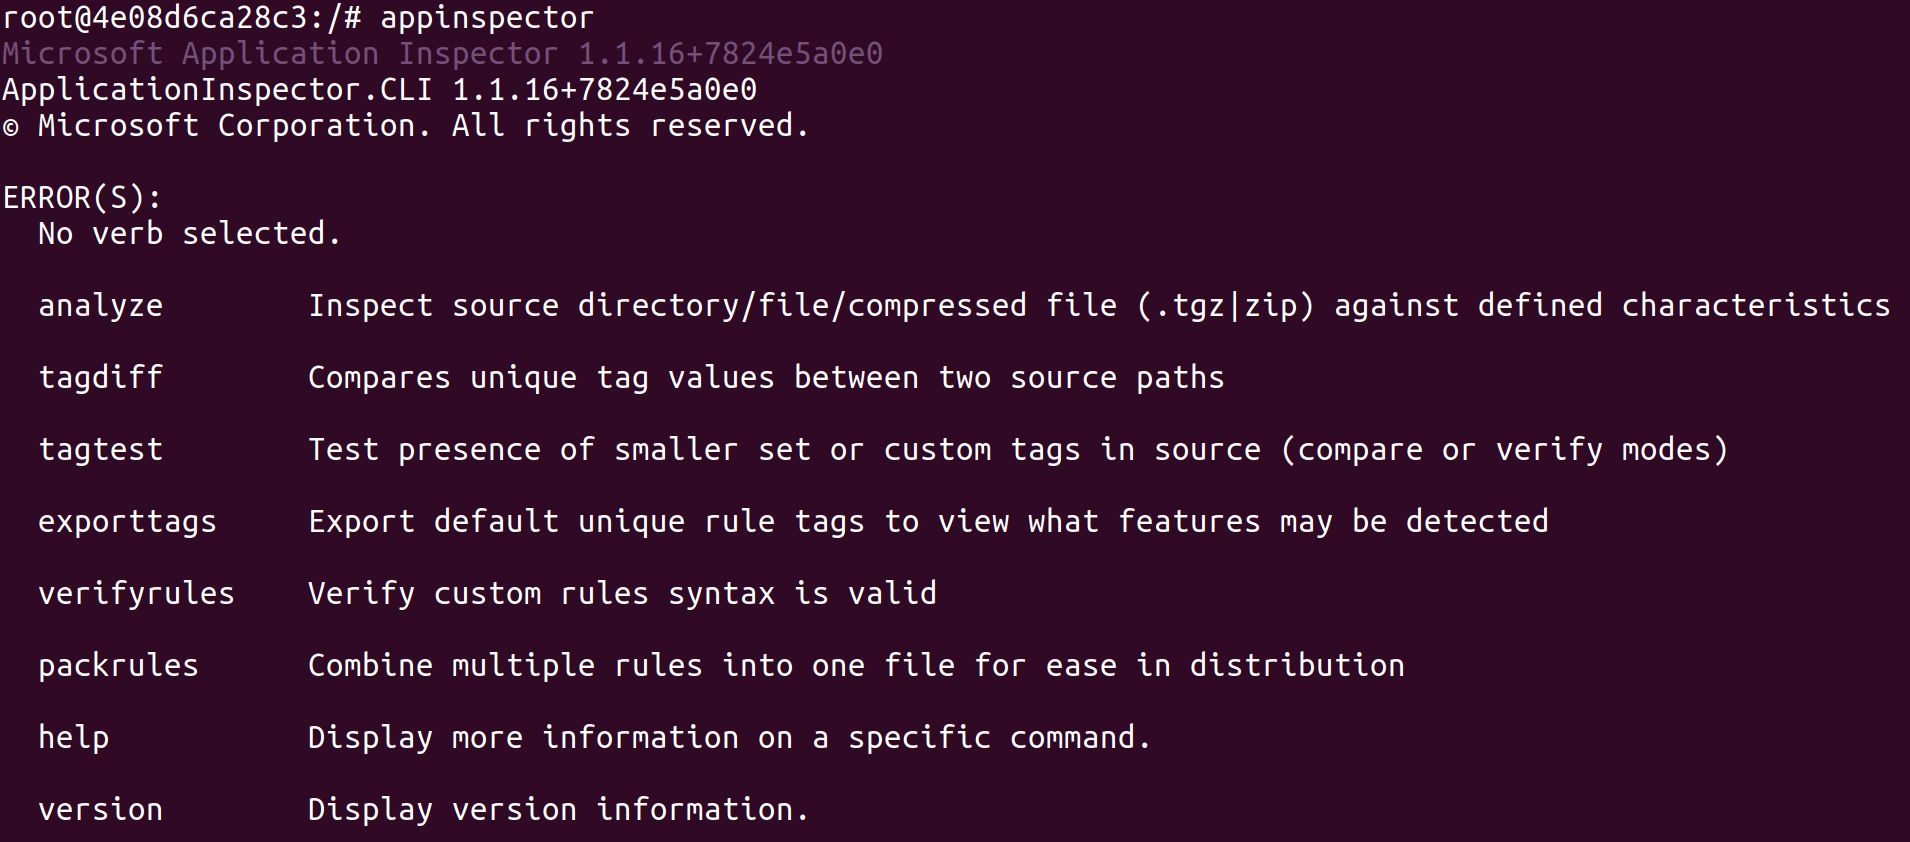This screenshot has height=842, width=1910.
Task: Click 'Verify custom rules syntax is valid'
Action: click(622, 594)
